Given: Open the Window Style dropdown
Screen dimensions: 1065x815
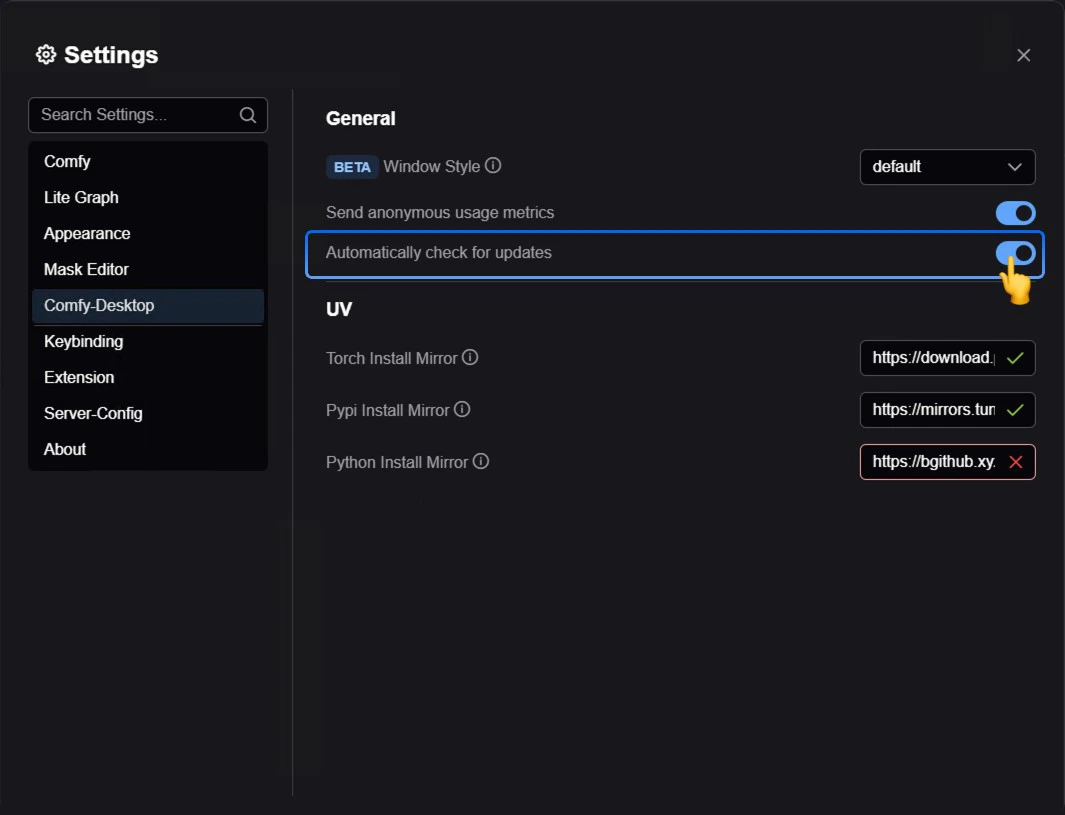Looking at the screenshot, I should pyautogui.click(x=947, y=167).
